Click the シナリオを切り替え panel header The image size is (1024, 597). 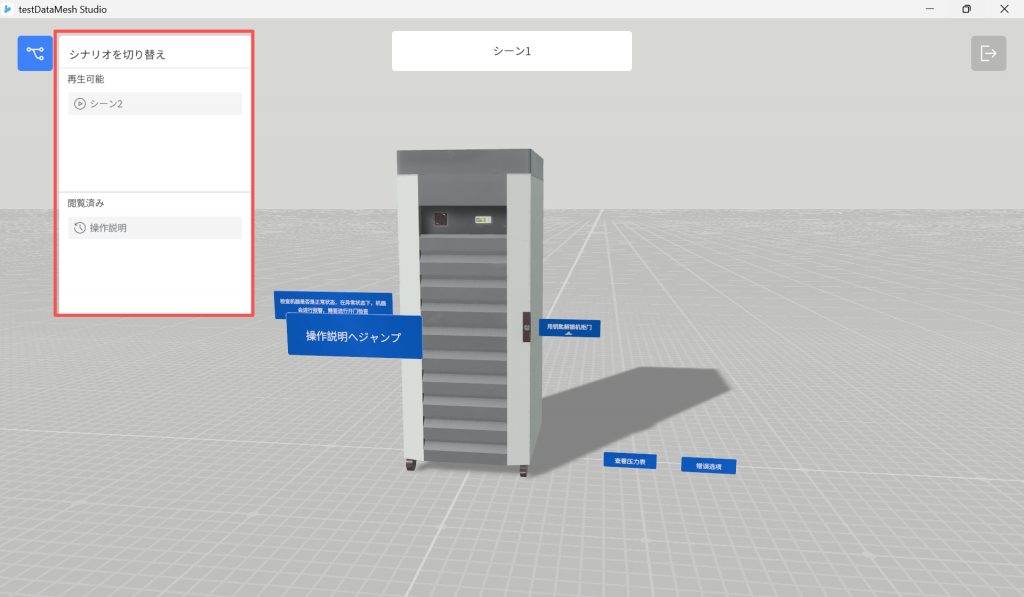pos(117,54)
